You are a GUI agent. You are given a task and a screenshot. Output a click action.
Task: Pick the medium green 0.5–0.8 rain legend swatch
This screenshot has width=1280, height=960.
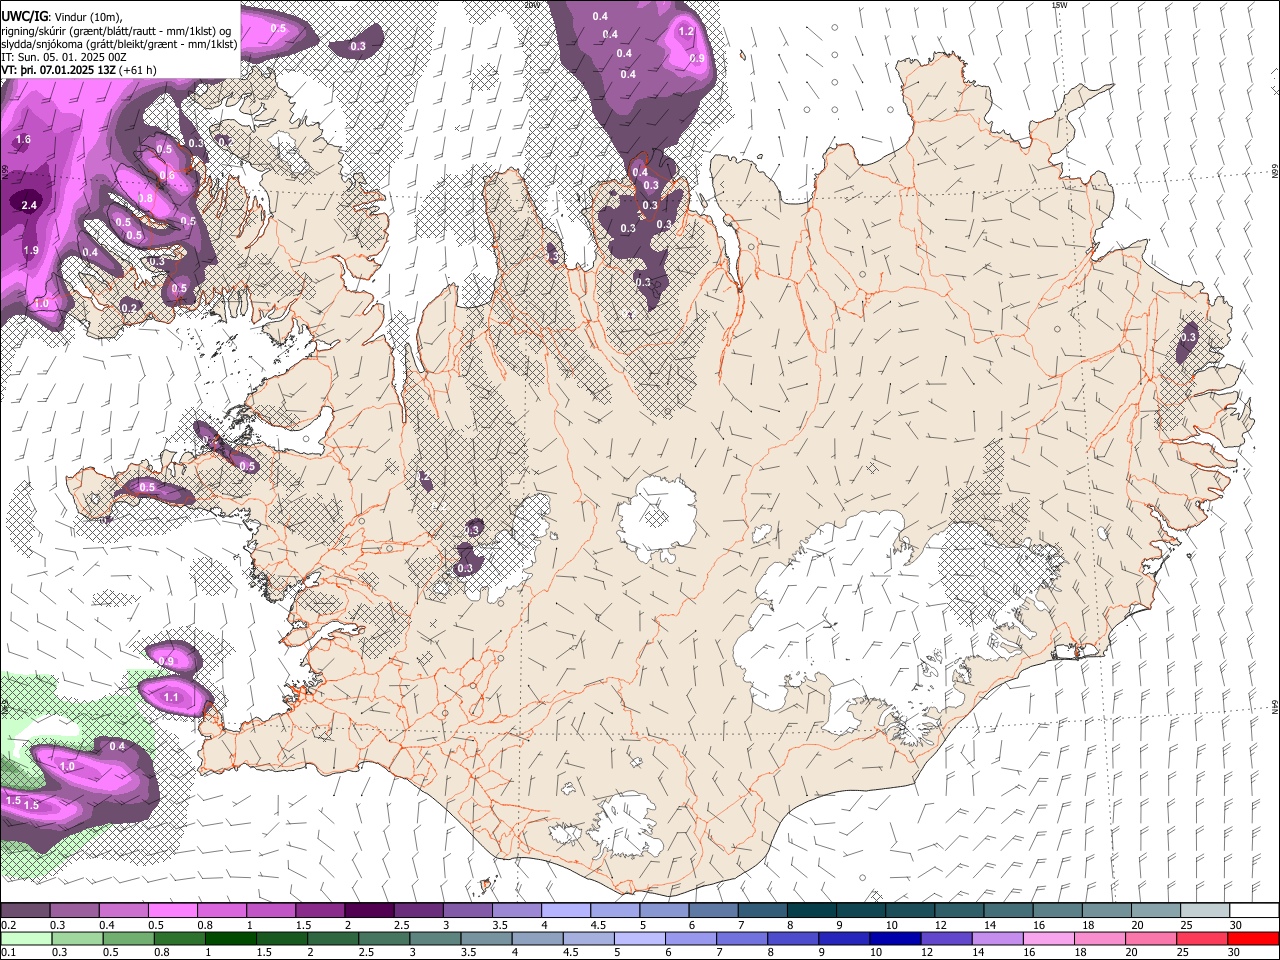128,939
